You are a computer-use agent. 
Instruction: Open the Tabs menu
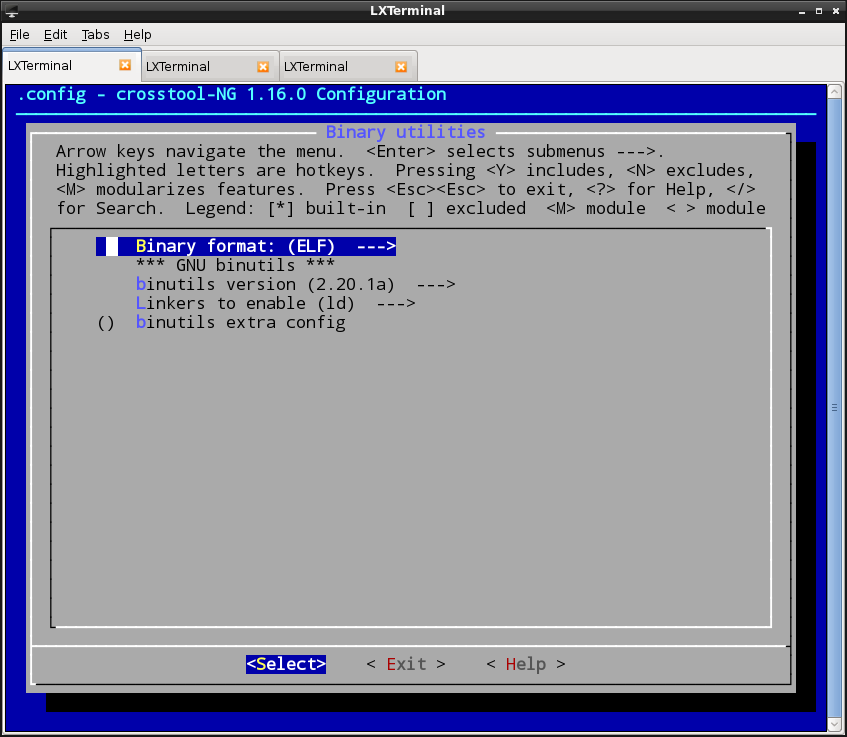pyautogui.click(x=95, y=35)
